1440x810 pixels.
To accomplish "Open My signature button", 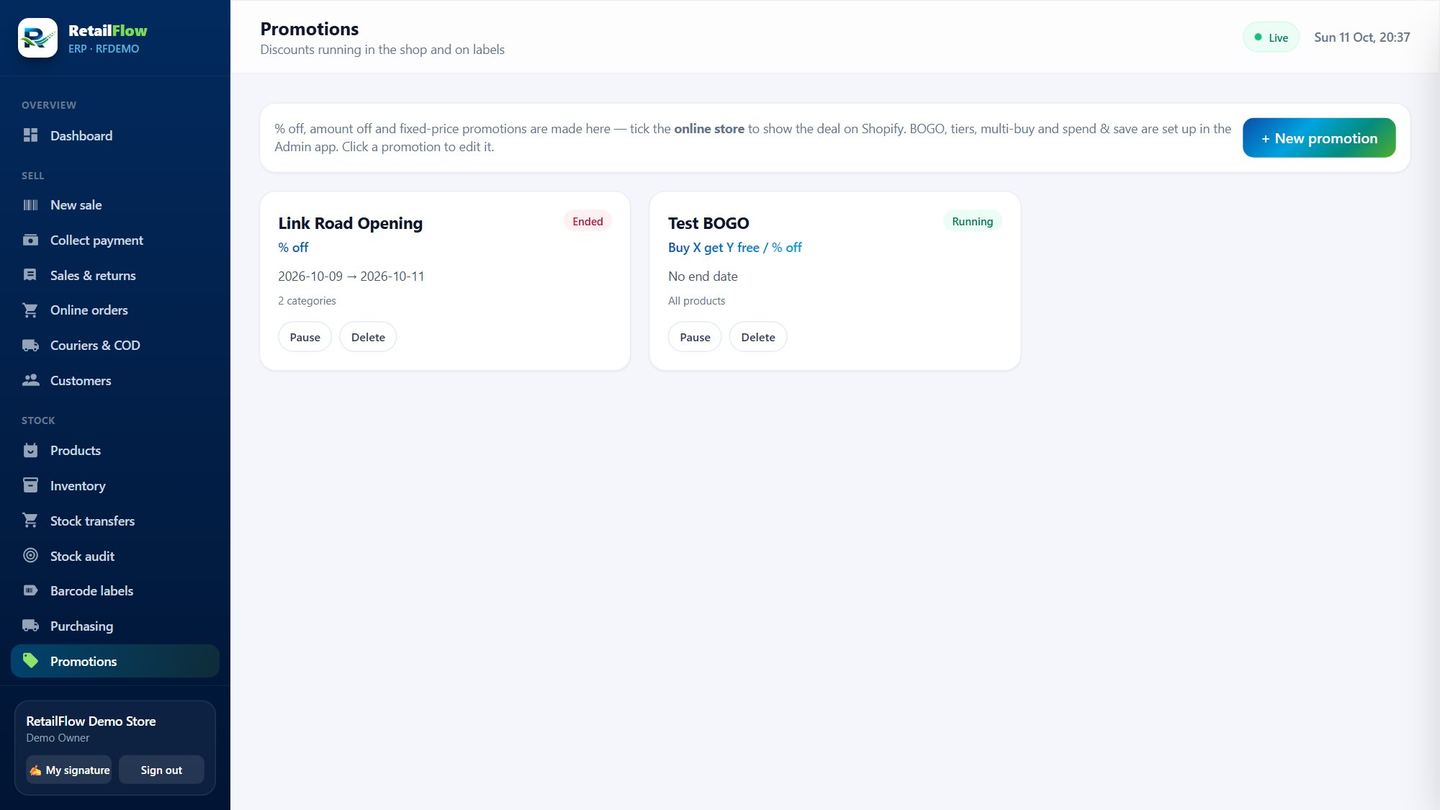I will click(x=68, y=770).
